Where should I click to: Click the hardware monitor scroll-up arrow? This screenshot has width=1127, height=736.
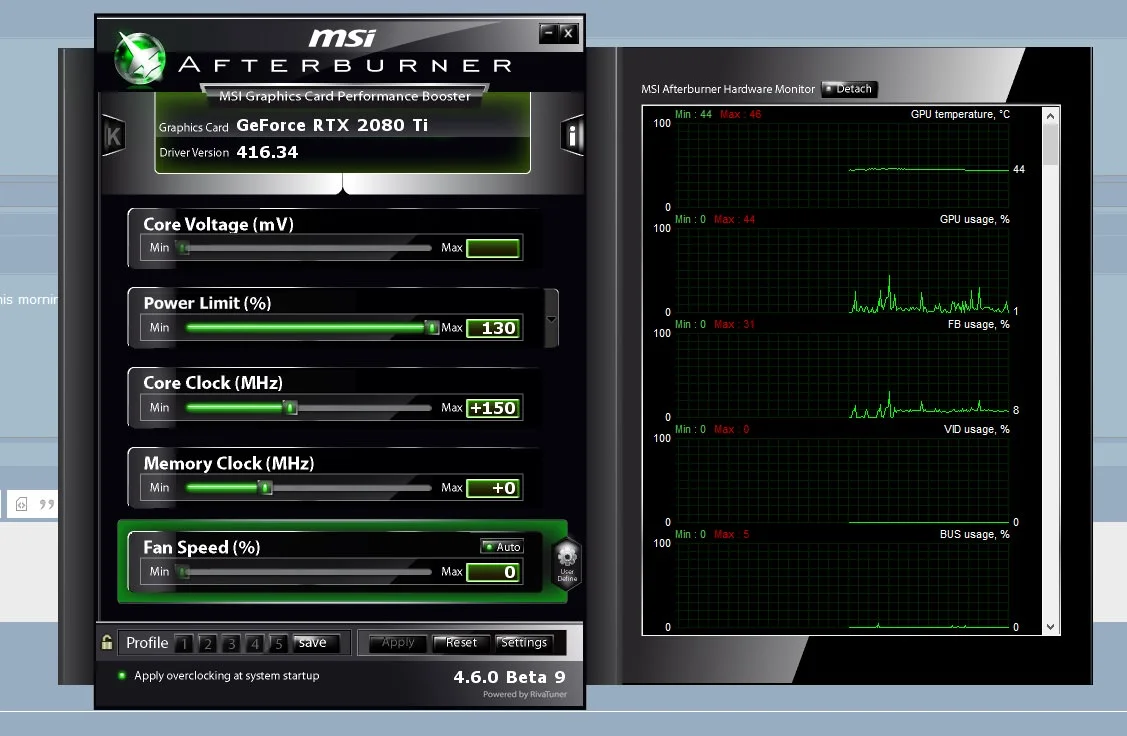1051,116
